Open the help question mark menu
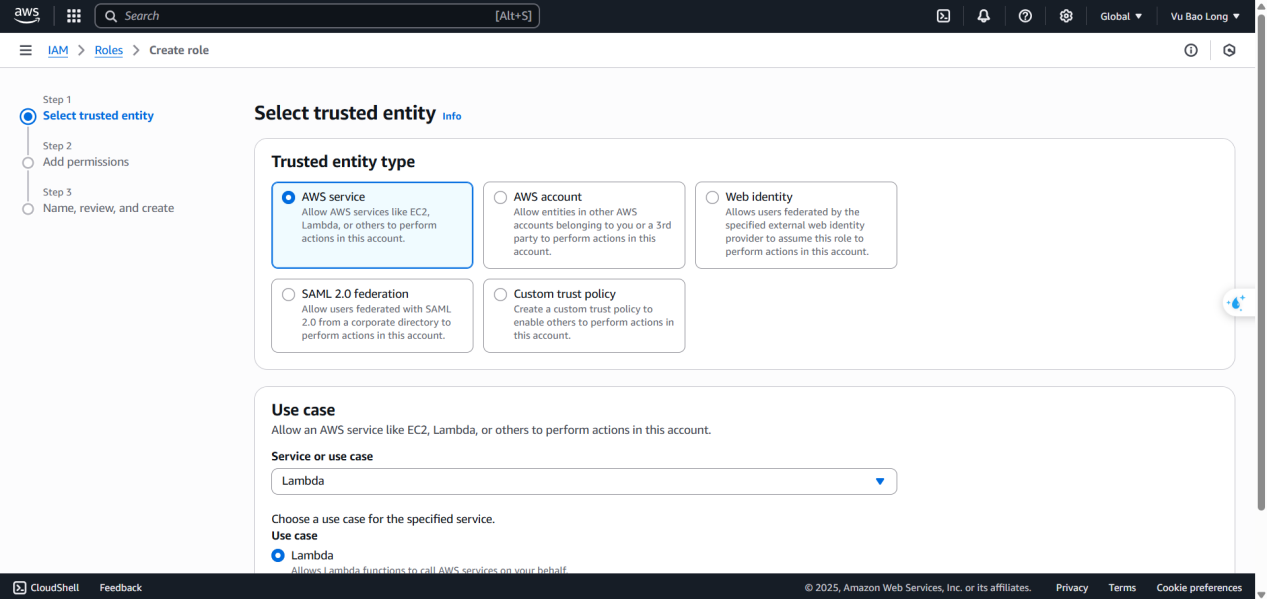1267x599 pixels. pos(1025,16)
